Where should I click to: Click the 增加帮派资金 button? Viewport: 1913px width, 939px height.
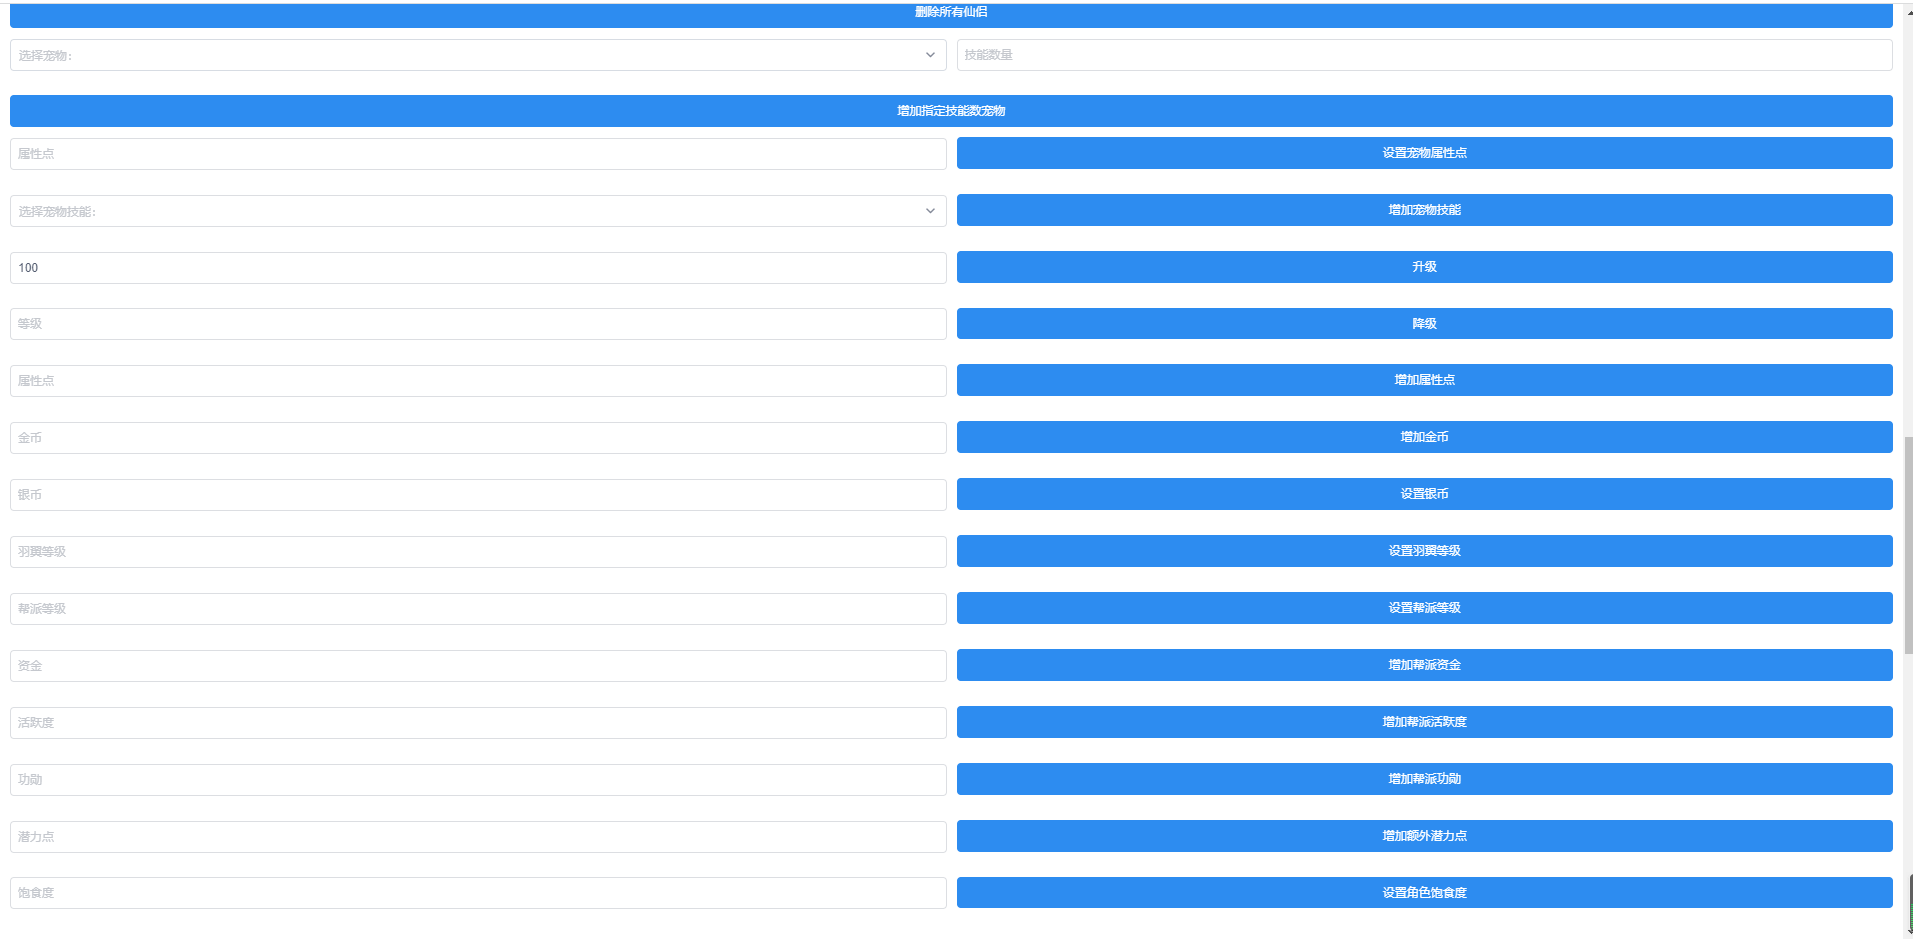click(x=1424, y=665)
